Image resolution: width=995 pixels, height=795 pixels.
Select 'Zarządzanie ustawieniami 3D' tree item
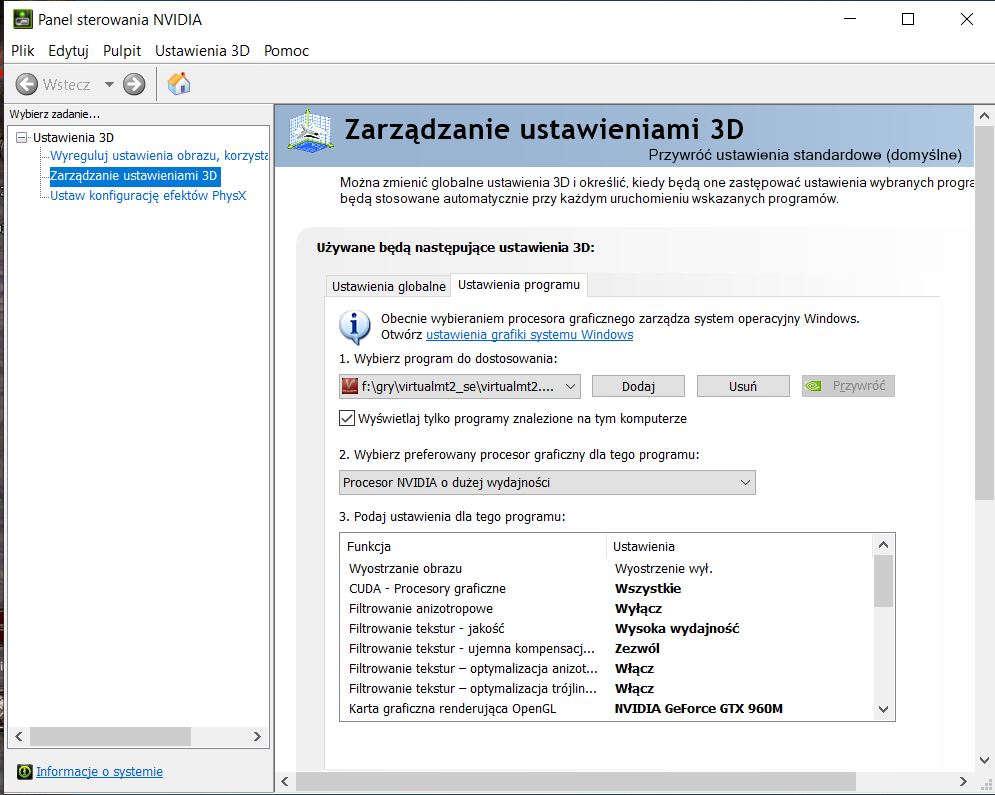click(134, 176)
